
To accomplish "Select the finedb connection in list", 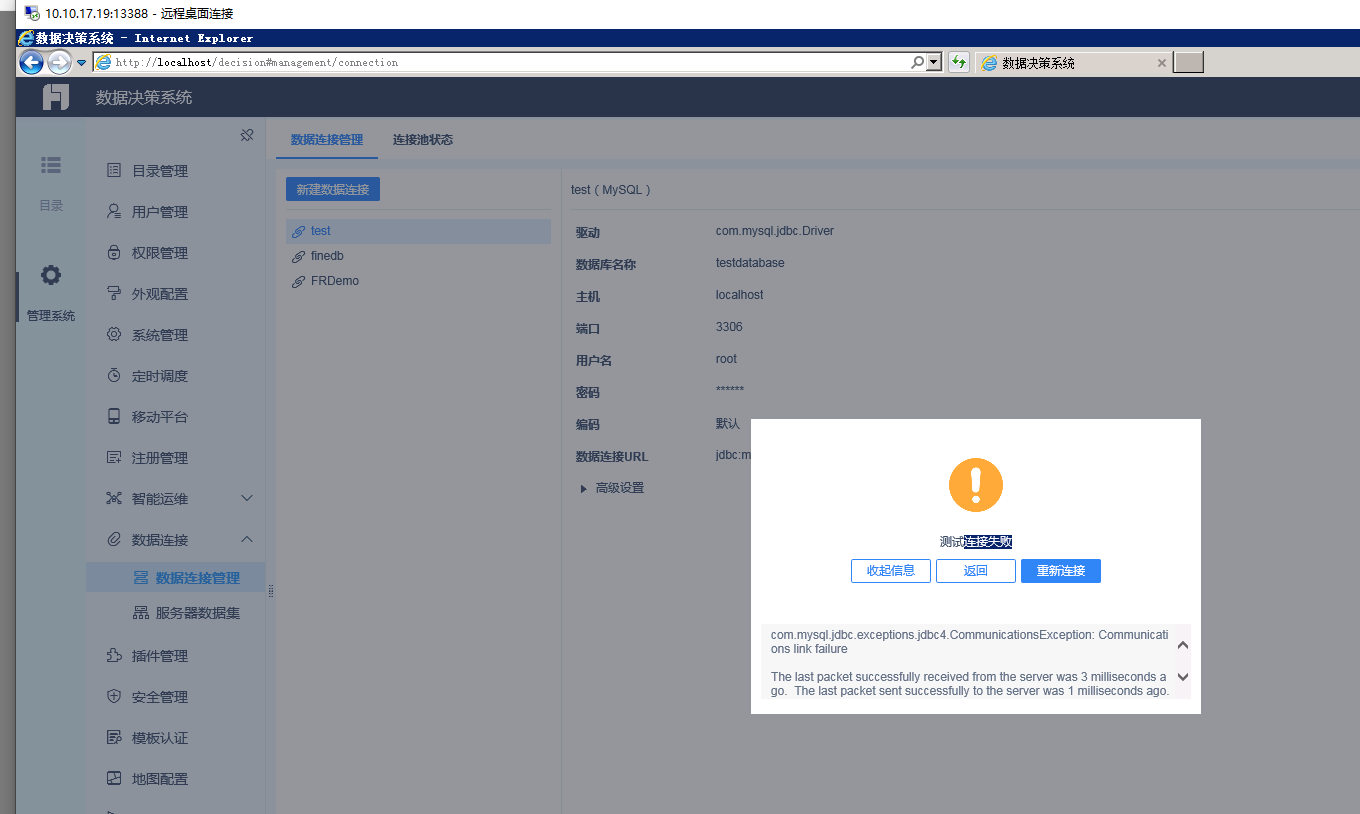I will (418, 256).
